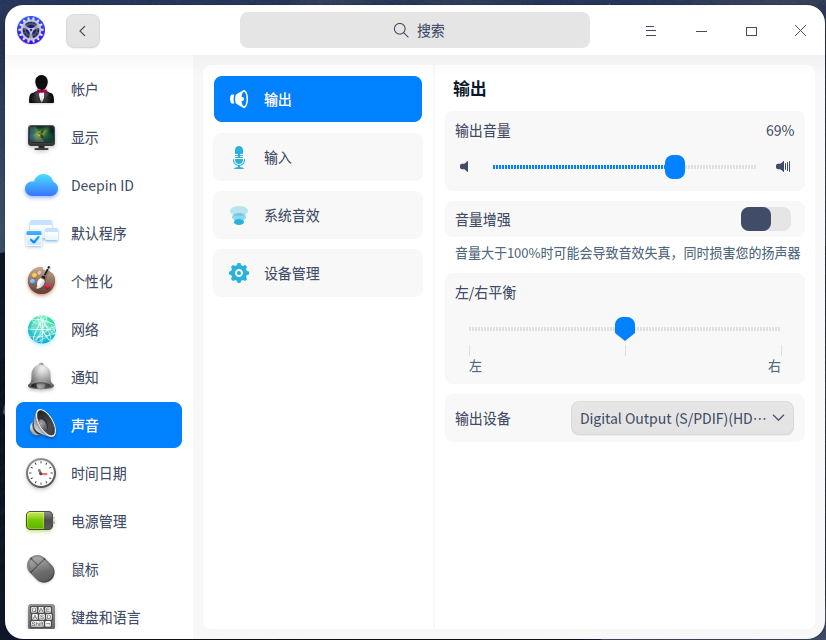Switch to 键盘和语言 settings
This screenshot has width=826, height=640.
(x=41, y=617)
